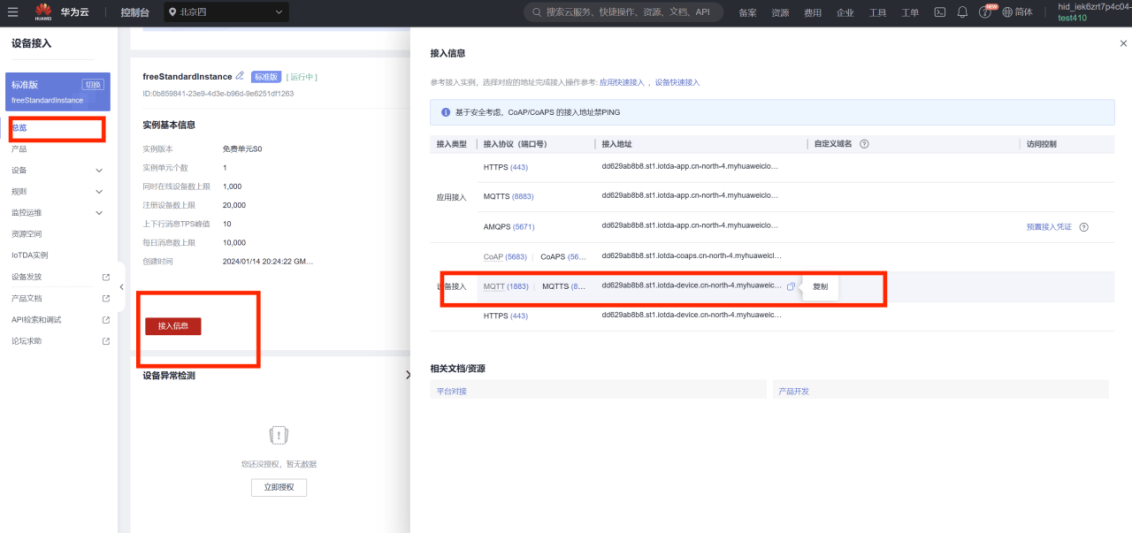
Task: Click the 标准版 badge next to instance name
Action: tap(266, 76)
